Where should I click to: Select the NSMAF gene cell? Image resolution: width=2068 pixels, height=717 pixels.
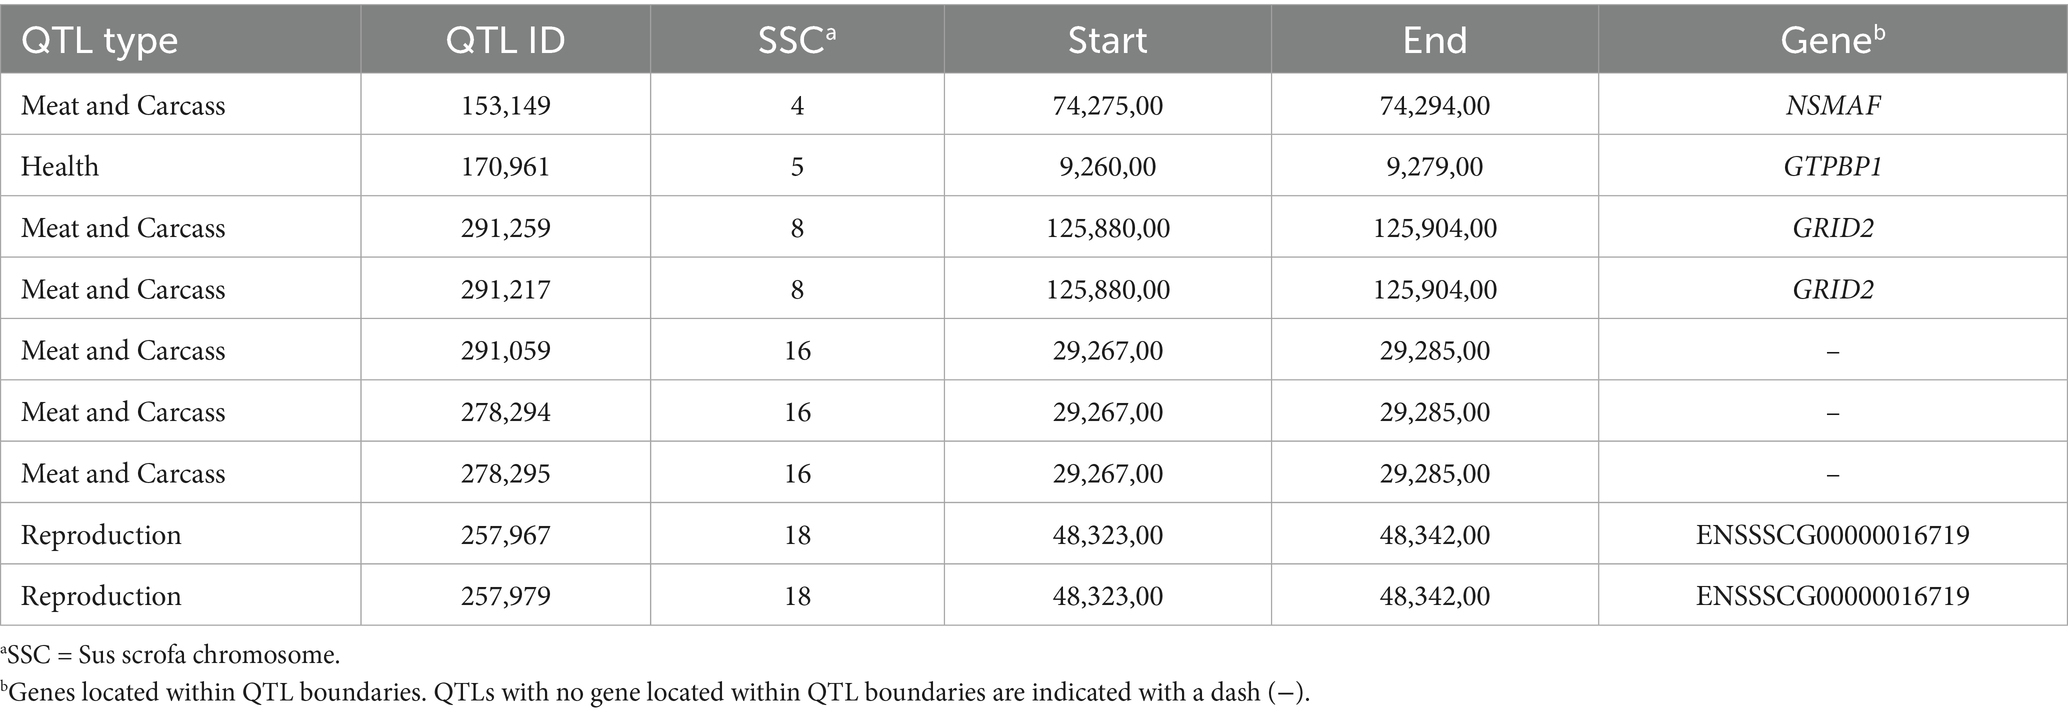1832,105
